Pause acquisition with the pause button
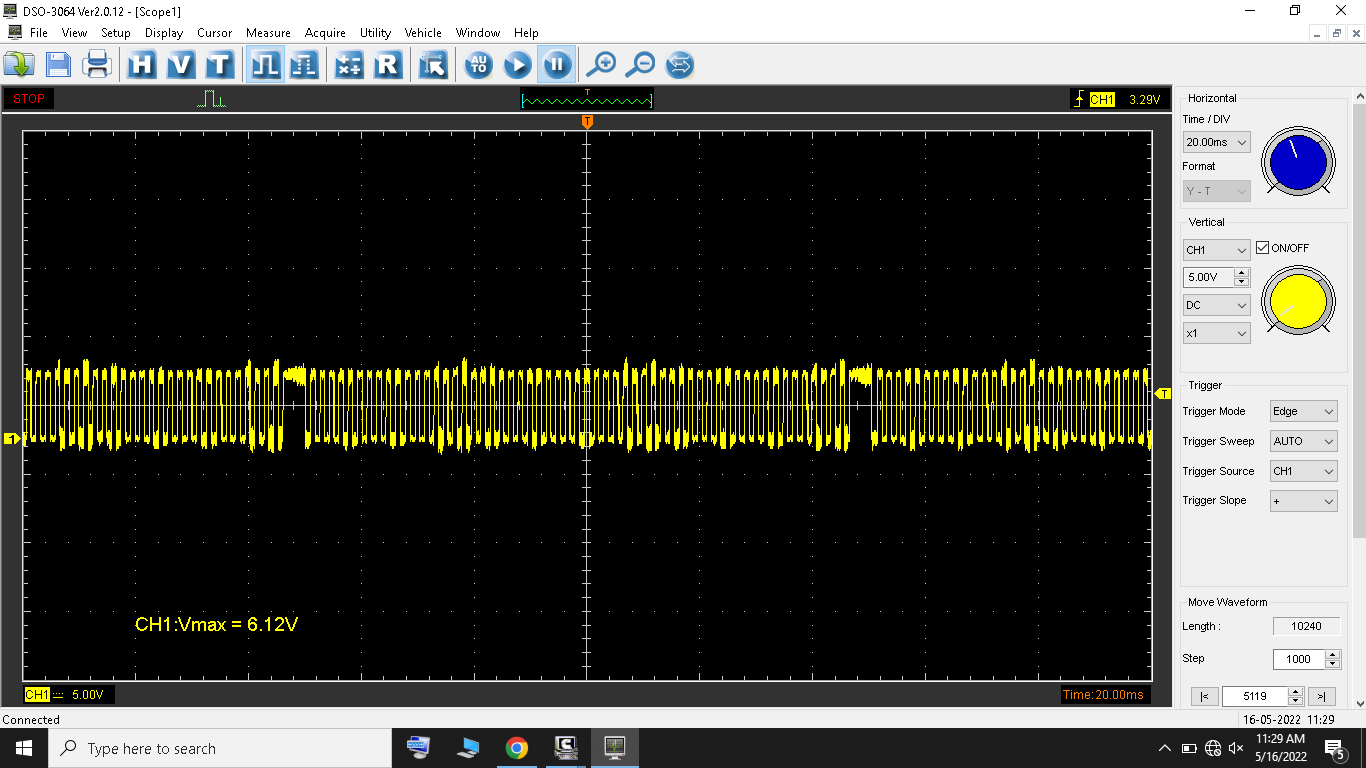Screen dimensions: 1366x768 (556, 65)
